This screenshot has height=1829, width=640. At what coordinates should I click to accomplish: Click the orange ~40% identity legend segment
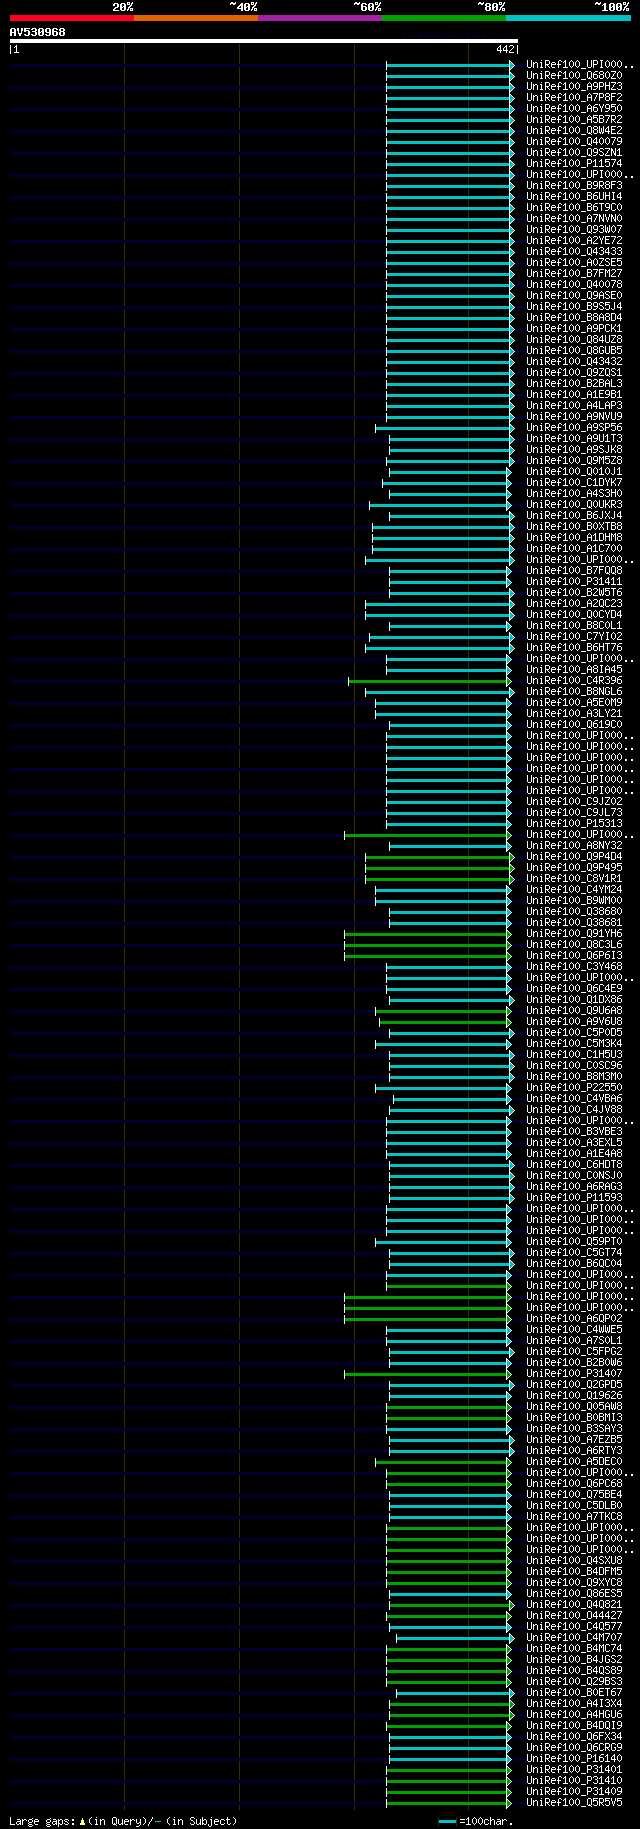point(196,18)
